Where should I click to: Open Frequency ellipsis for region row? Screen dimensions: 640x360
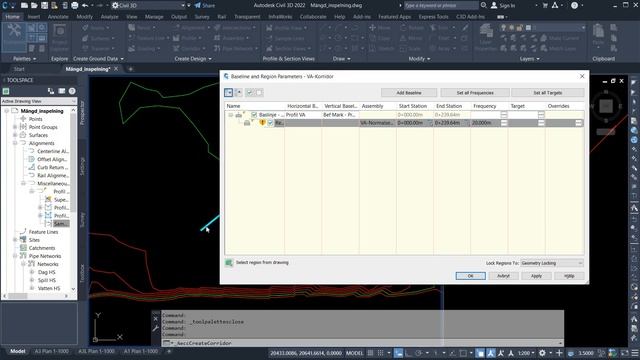point(504,123)
